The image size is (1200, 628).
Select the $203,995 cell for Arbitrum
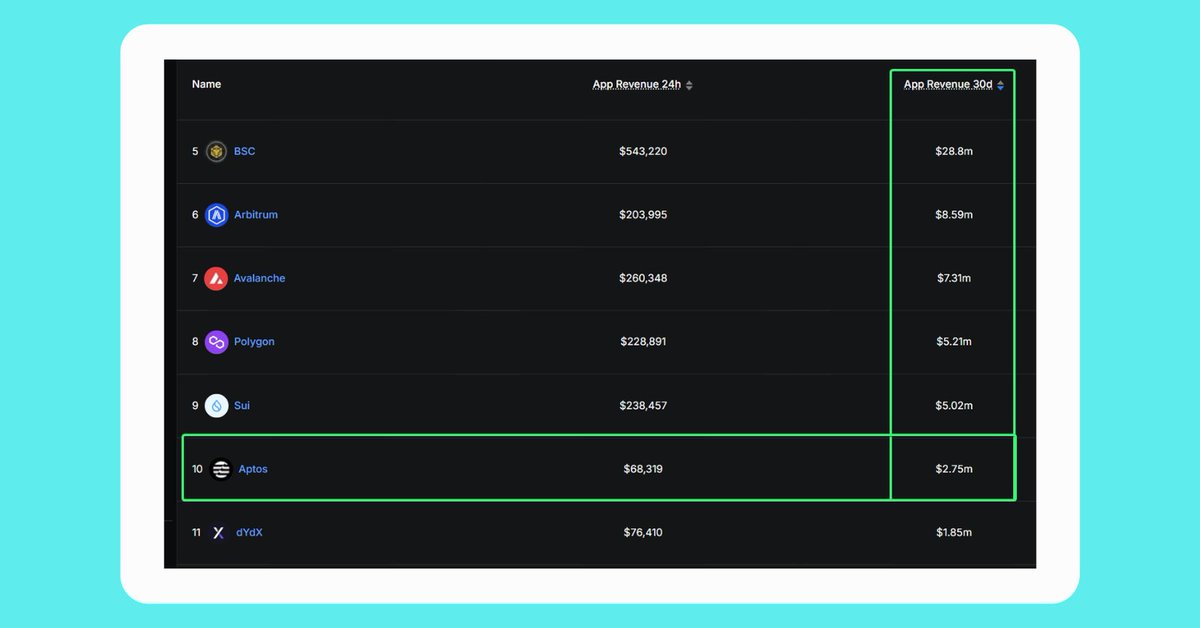(x=643, y=215)
